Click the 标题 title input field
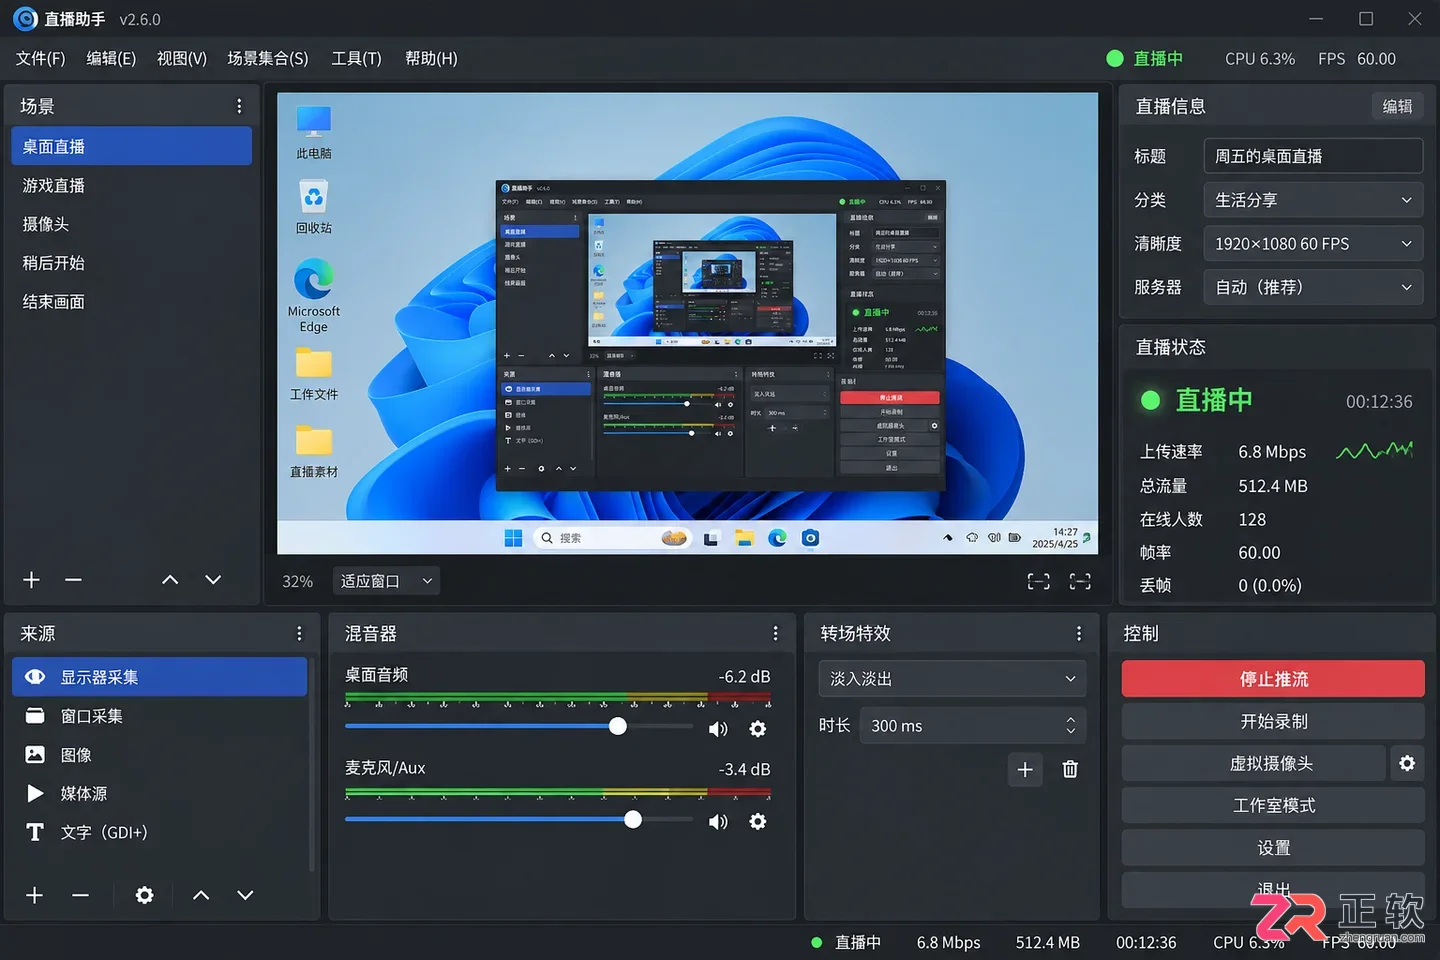Viewport: 1440px width, 960px height. [x=1313, y=156]
